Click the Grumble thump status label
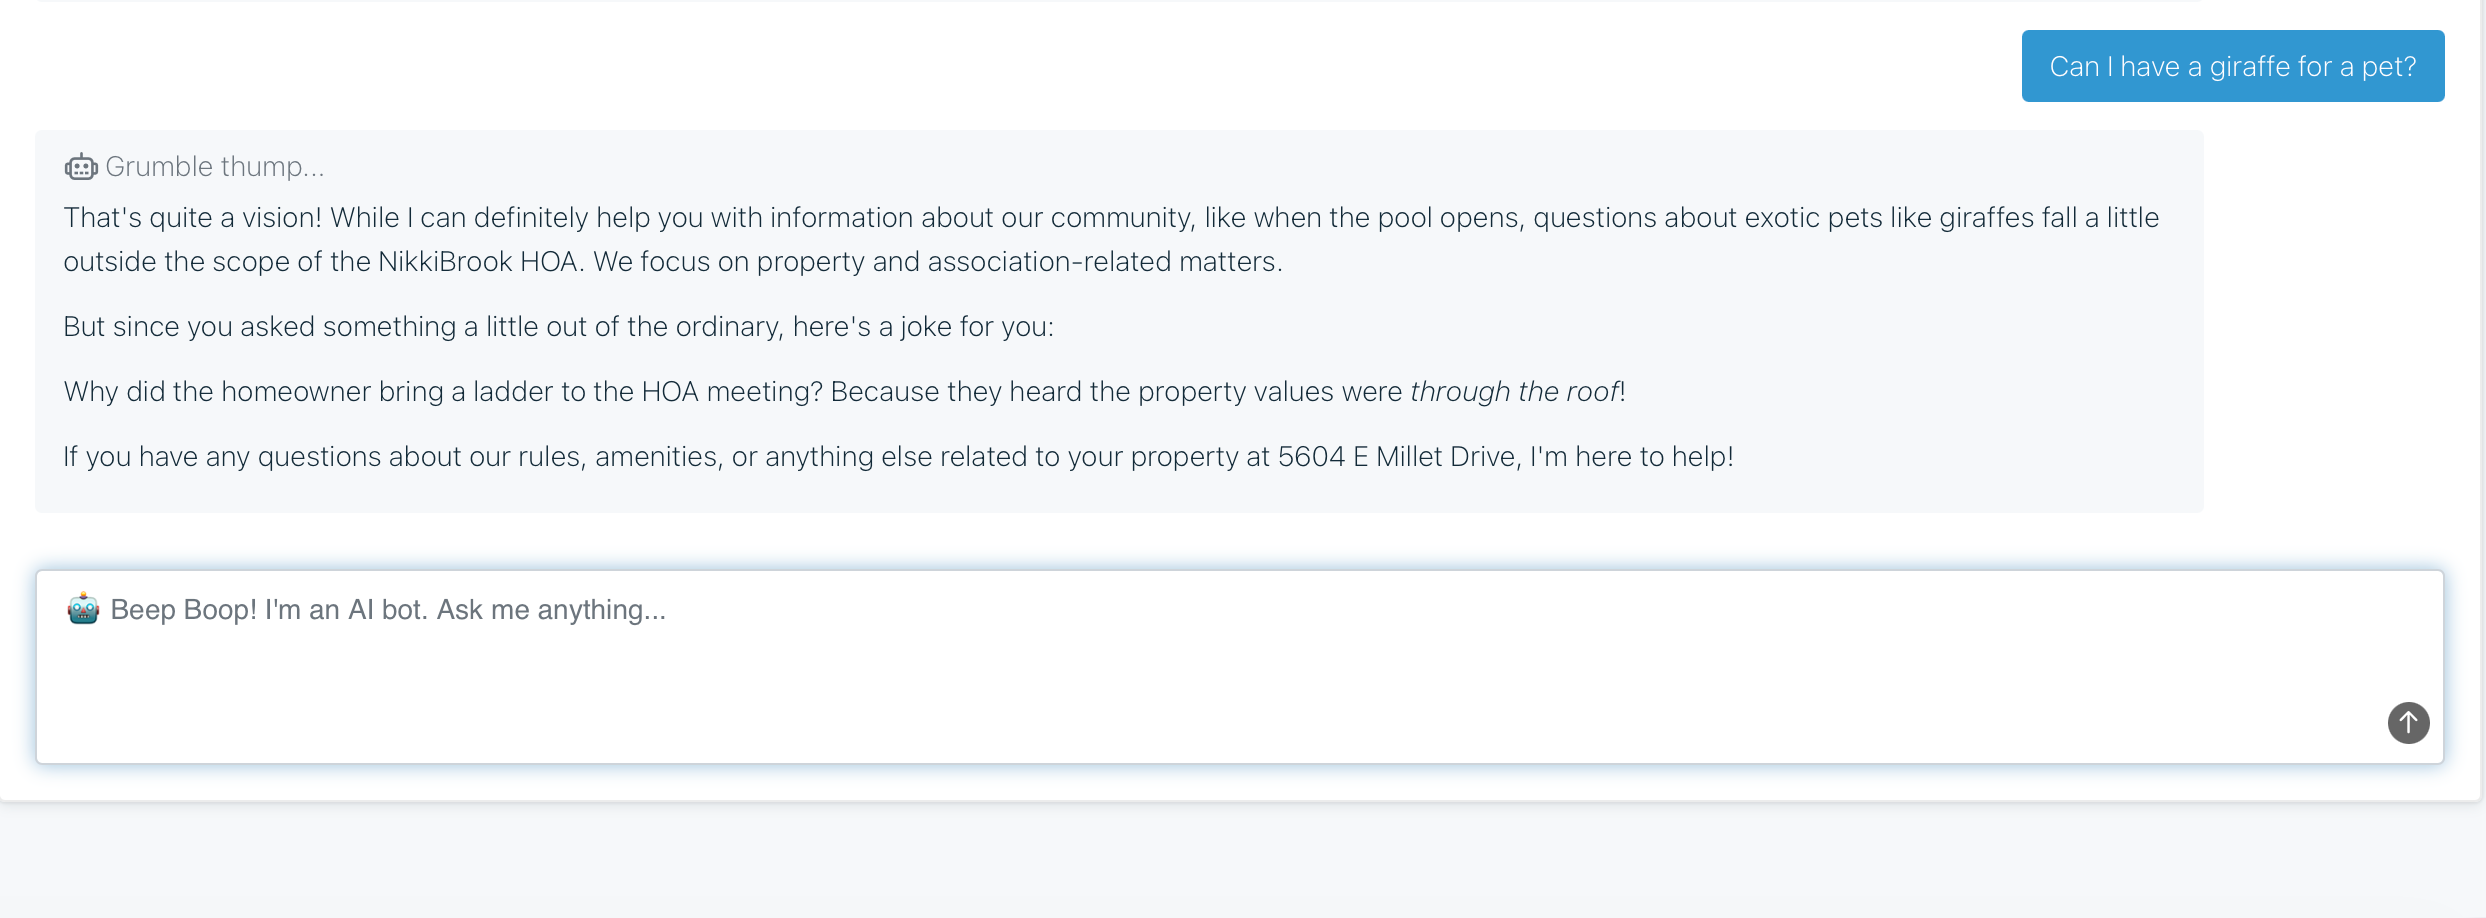 [x=215, y=167]
